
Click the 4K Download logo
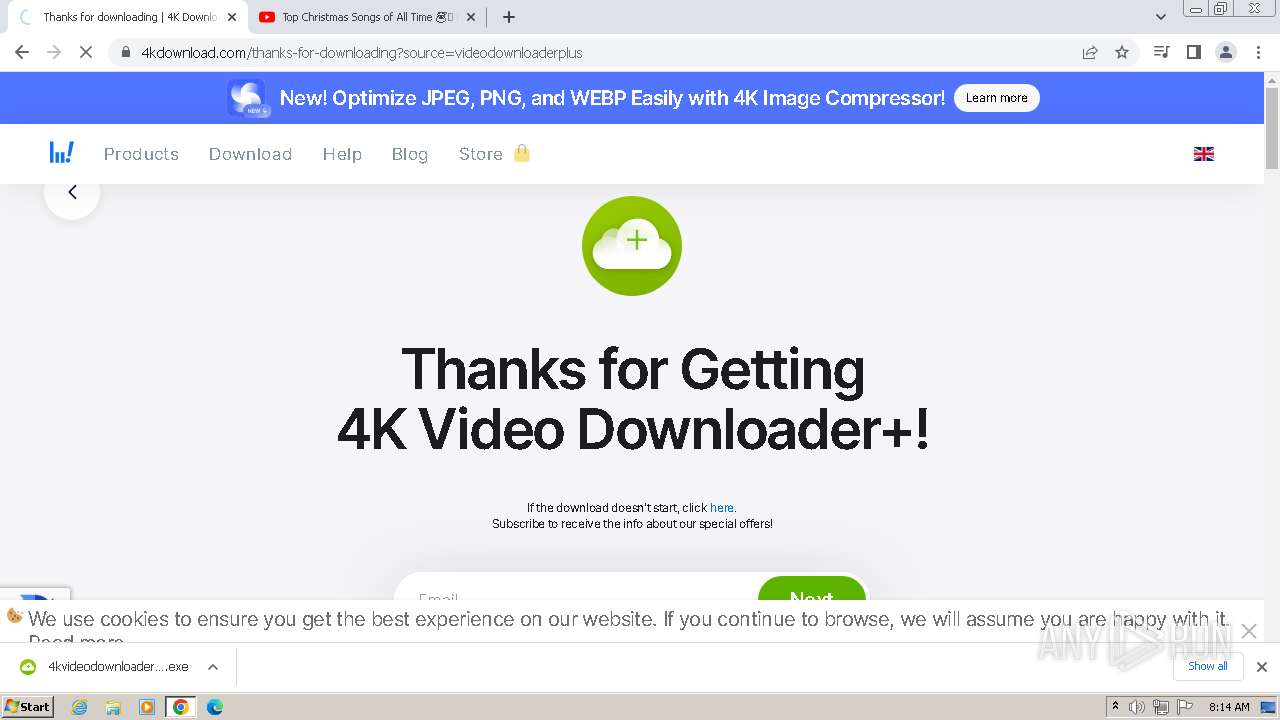(62, 153)
